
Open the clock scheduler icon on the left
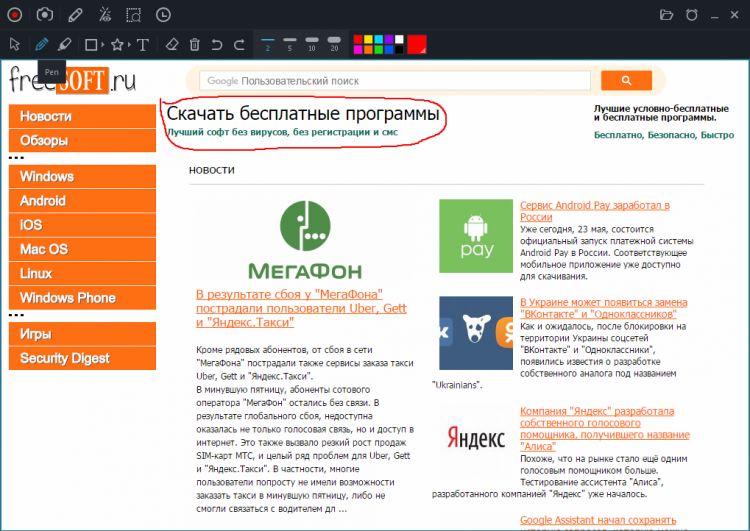pos(163,15)
